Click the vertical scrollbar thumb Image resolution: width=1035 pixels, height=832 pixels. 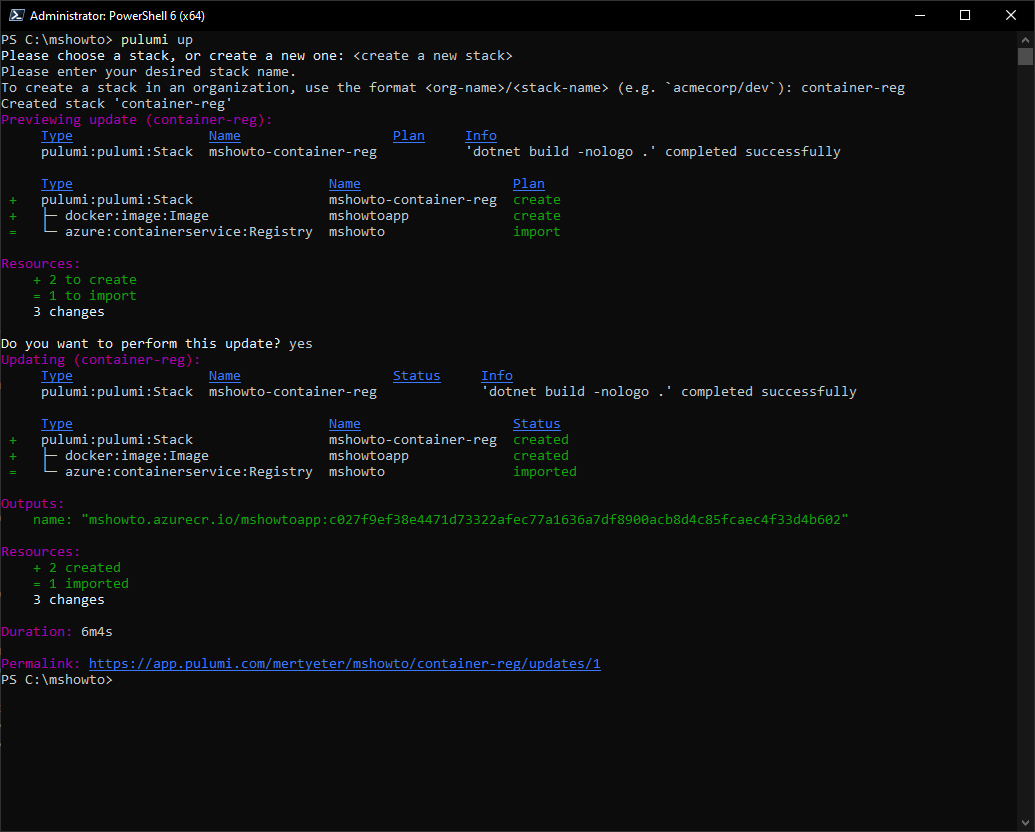pos(1025,56)
